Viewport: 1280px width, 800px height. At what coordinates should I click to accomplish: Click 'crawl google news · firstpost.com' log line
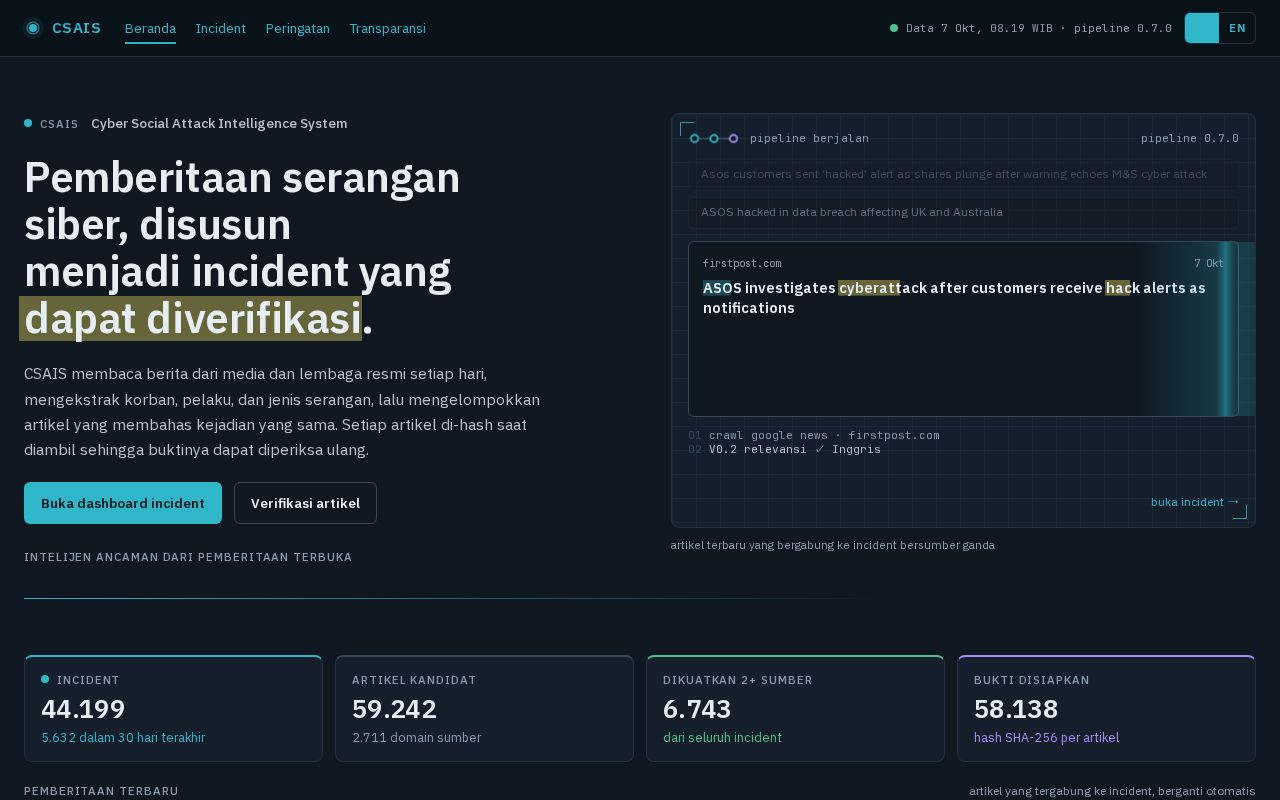coord(824,435)
